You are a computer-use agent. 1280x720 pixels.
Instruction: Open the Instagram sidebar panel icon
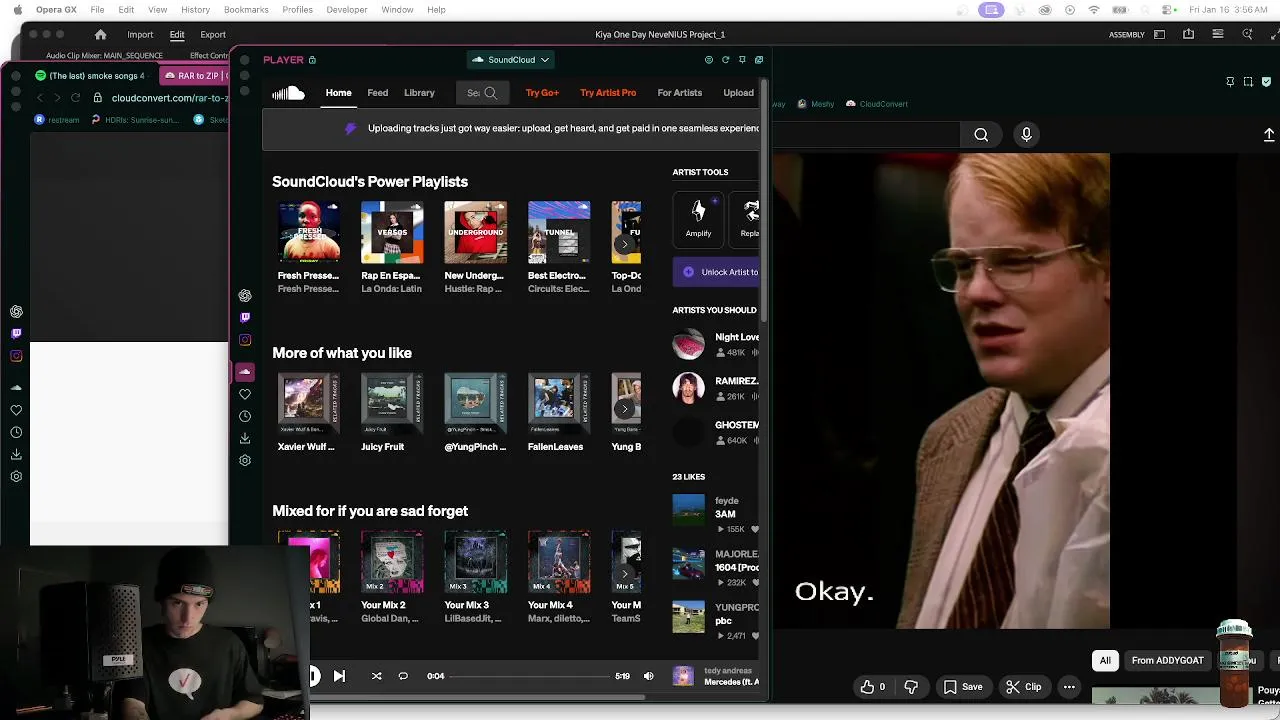(245, 340)
